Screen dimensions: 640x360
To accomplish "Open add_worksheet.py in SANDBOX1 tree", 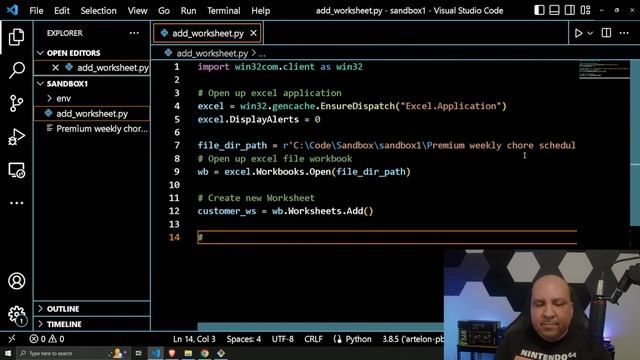I will [x=92, y=113].
